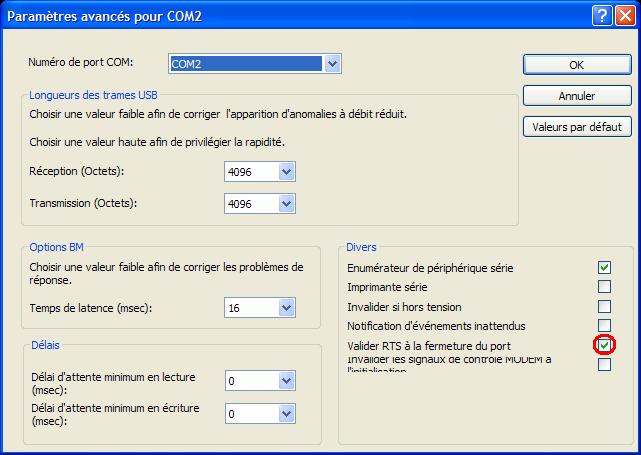The image size is (641, 455).
Task: Uncheck Enumérateur de périphérique série
Action: [x=604, y=267]
